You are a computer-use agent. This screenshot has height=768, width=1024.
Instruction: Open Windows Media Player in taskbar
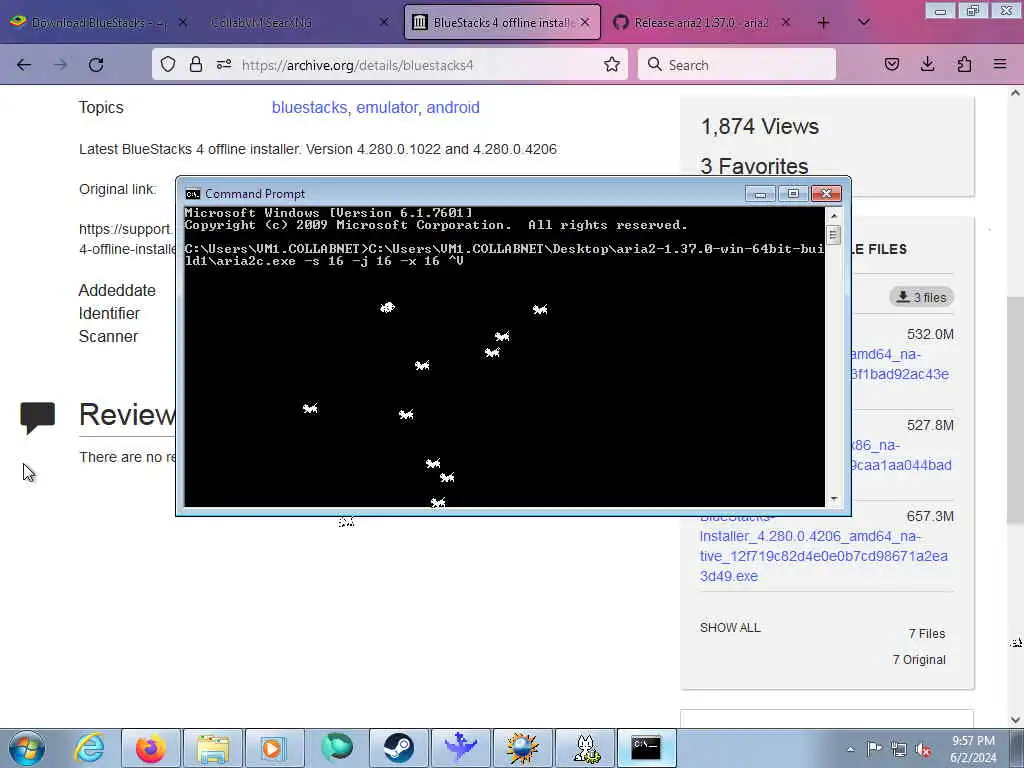pyautogui.click(x=274, y=748)
